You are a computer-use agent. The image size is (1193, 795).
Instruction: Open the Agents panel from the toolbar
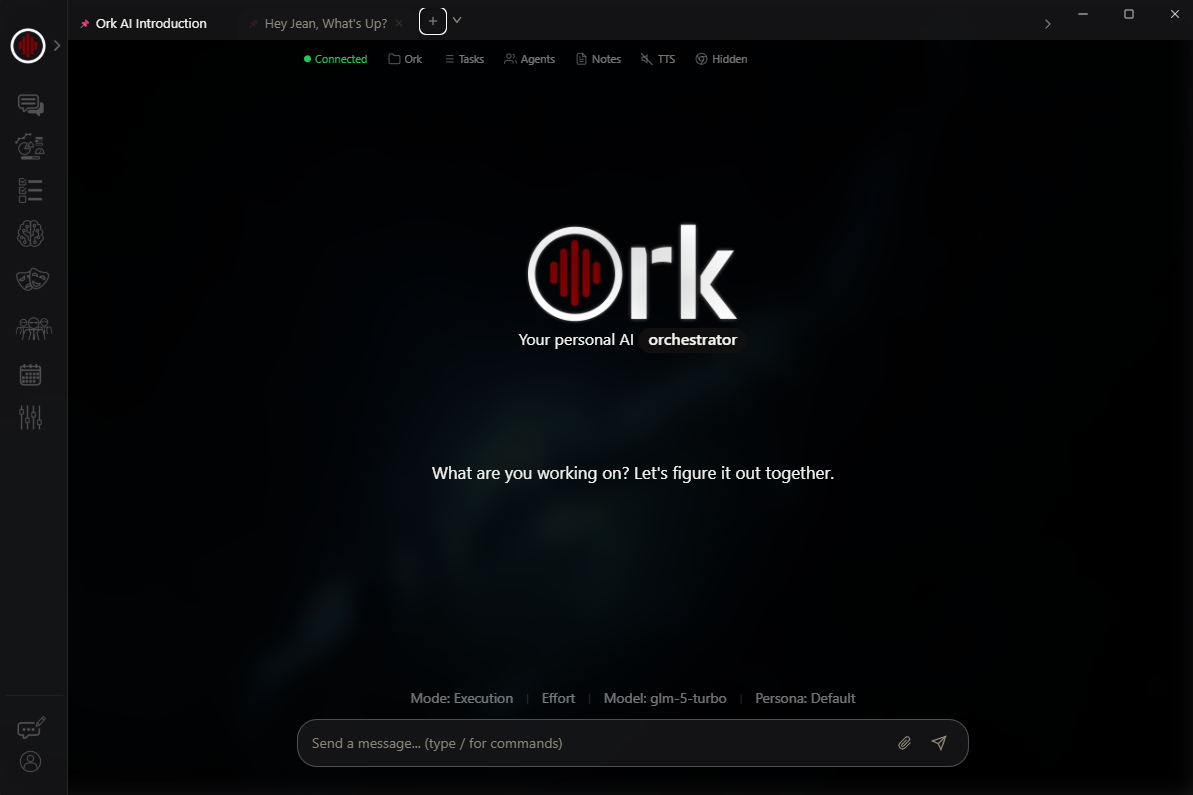pos(530,59)
